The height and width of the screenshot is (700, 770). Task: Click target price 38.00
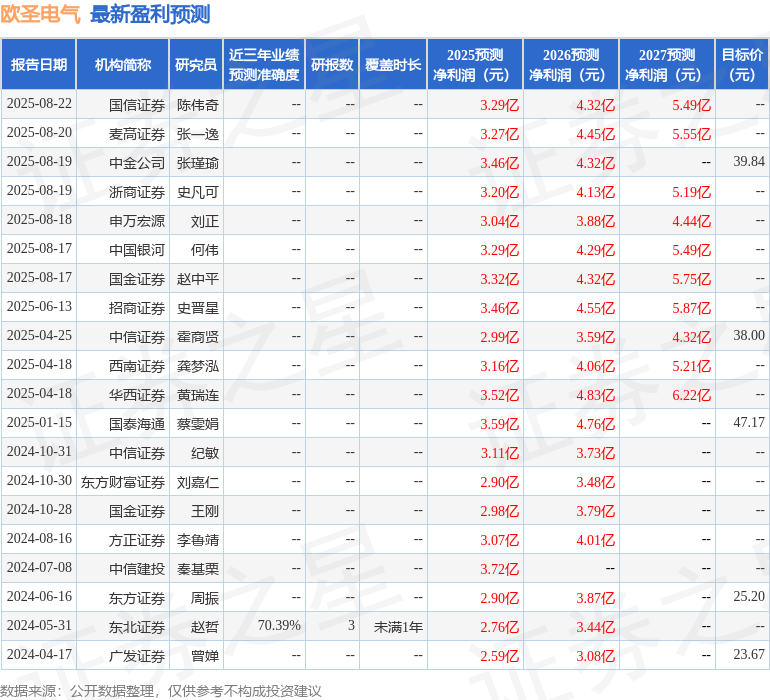[x=749, y=336]
